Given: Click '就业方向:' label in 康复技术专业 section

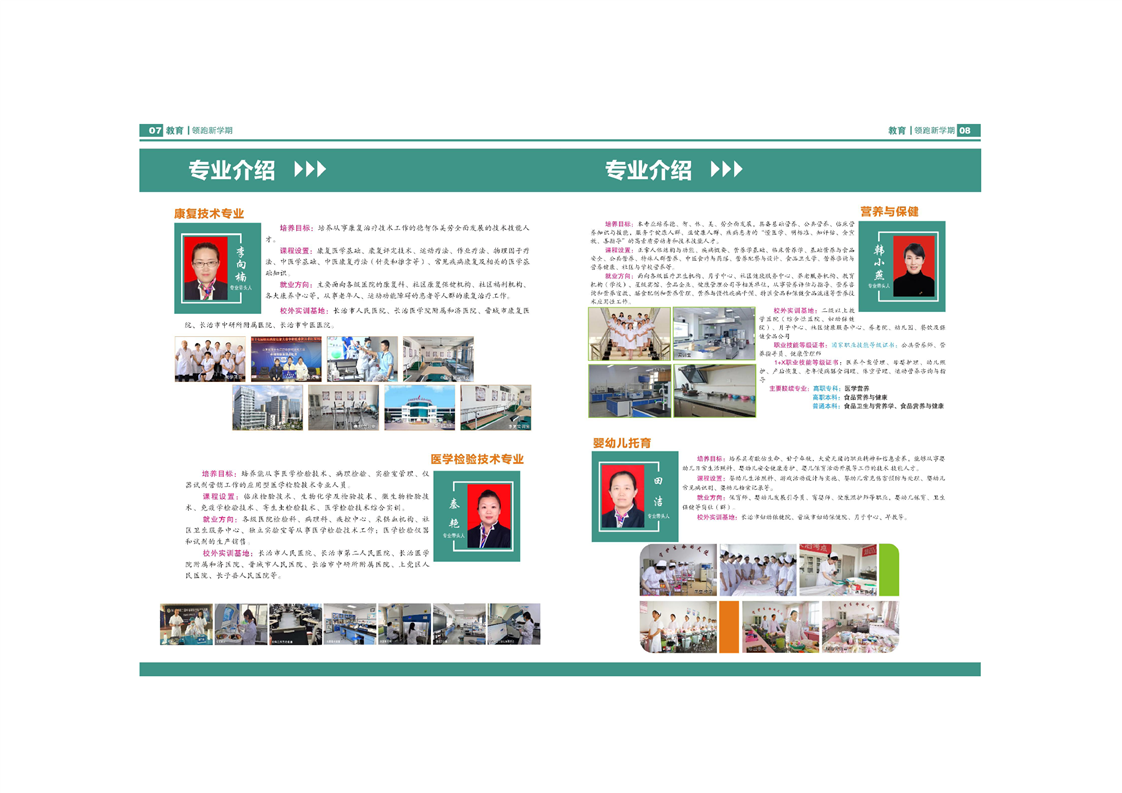Looking at the screenshot, I should click(296, 284).
